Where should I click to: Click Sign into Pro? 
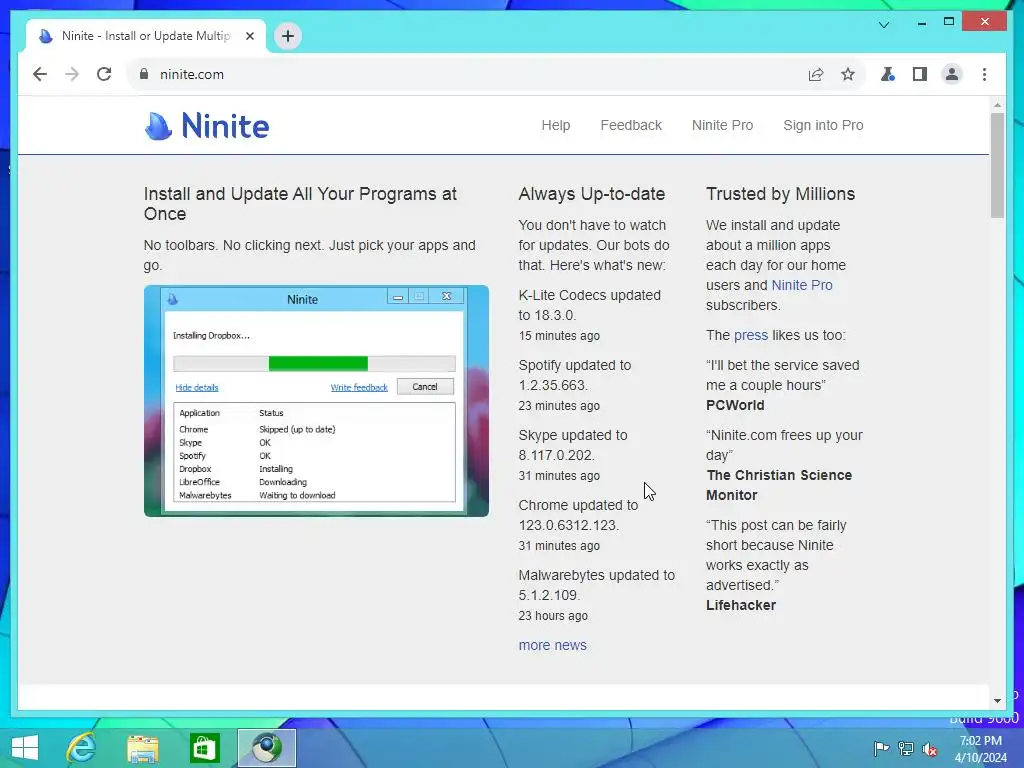tap(823, 125)
